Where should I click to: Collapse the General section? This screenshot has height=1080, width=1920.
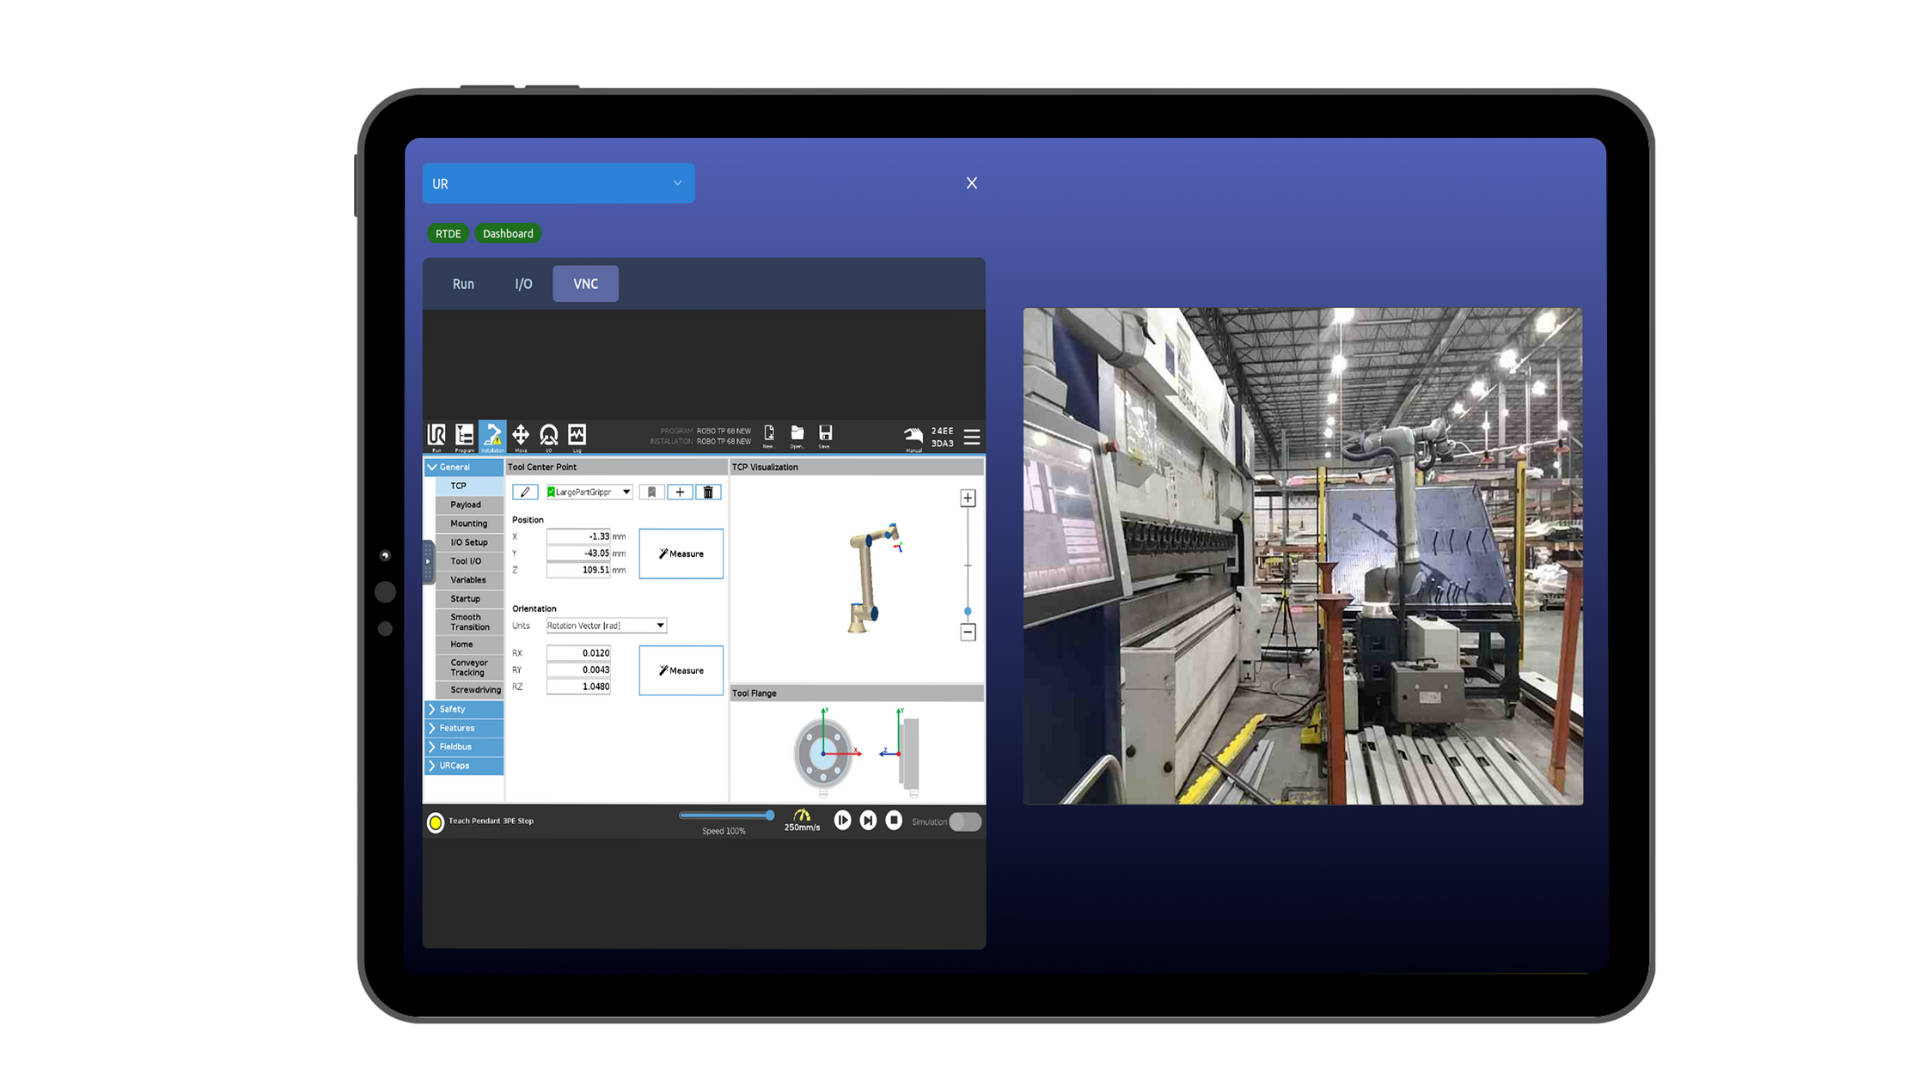click(464, 467)
